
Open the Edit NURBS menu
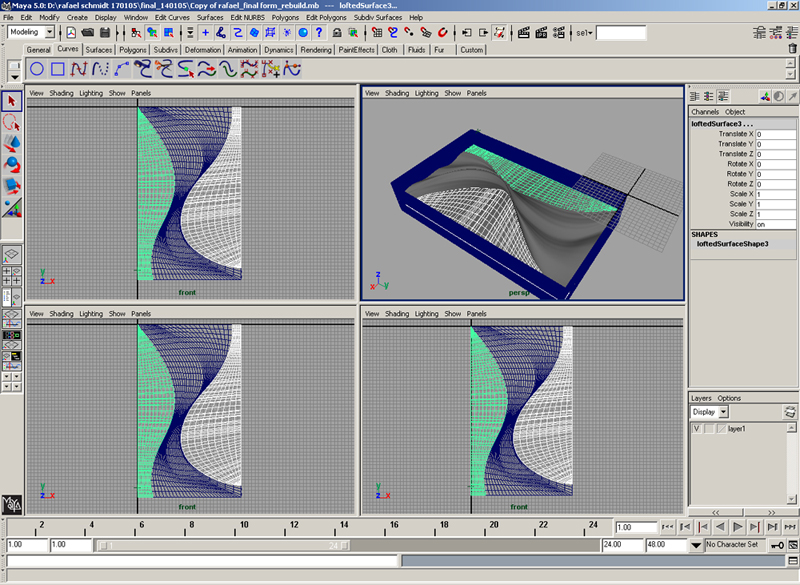[248, 17]
